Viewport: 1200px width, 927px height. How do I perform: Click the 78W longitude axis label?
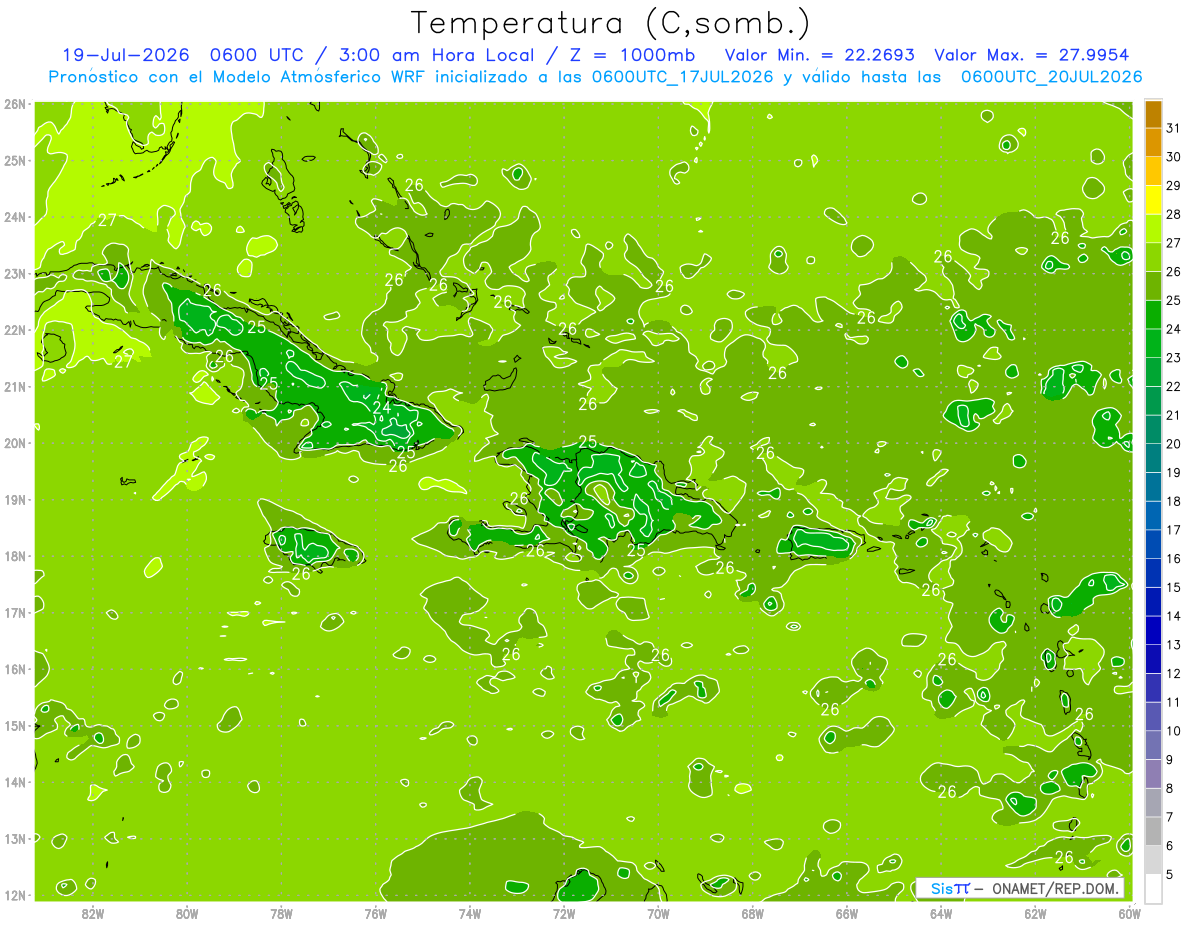point(281,913)
